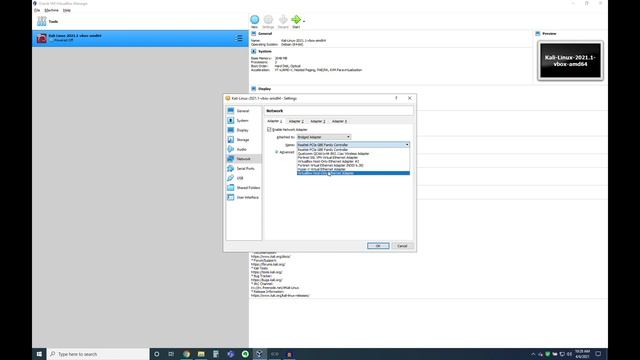The height and width of the screenshot is (360, 640).
Task: Click the taskbar search box
Action: (98, 354)
